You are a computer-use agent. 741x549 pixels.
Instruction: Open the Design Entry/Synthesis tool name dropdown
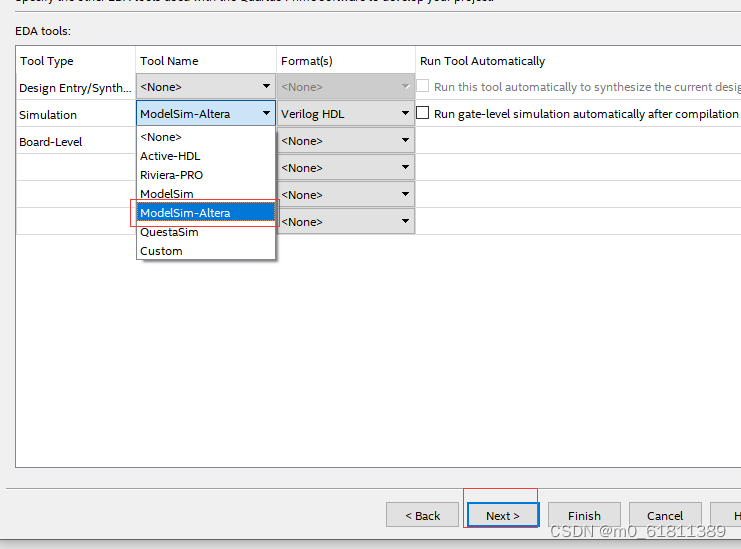[x=206, y=86]
